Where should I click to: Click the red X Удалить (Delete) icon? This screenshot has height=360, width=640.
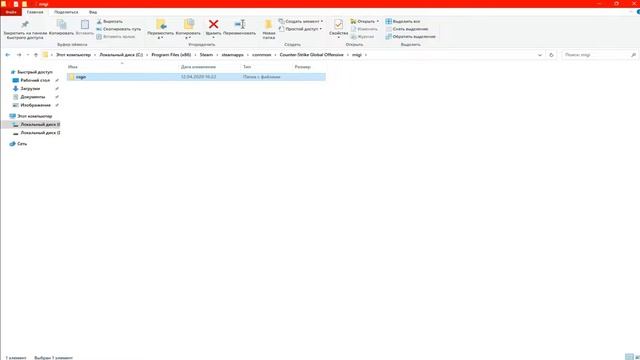[x=213, y=24]
